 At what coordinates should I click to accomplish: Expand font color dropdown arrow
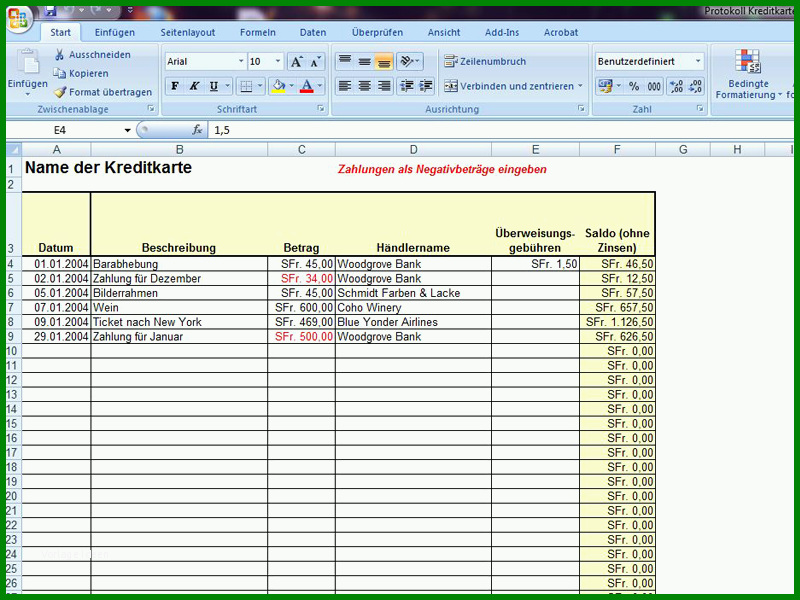tap(320, 86)
